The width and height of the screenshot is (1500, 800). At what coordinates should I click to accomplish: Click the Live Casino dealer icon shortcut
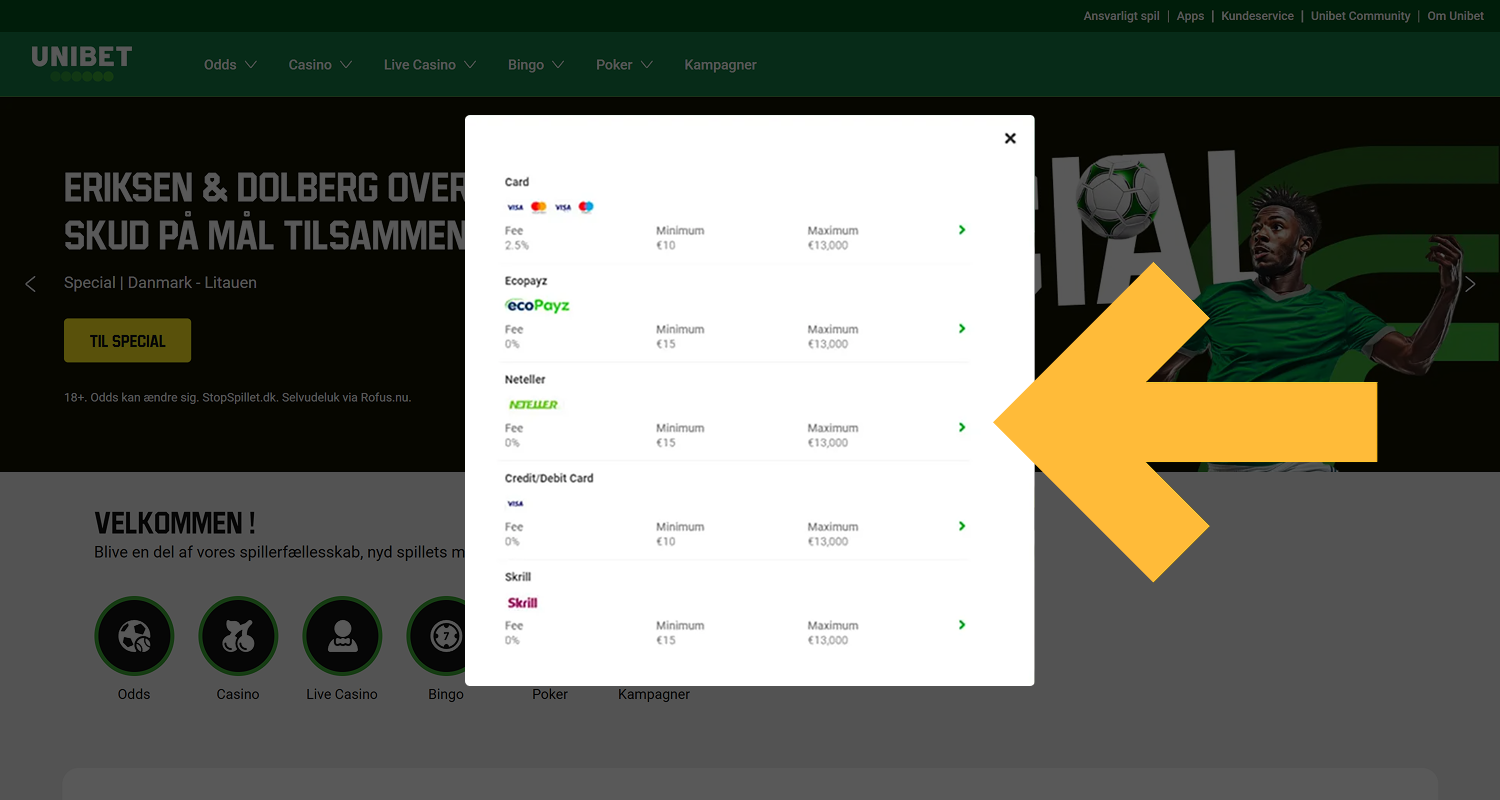coord(342,636)
